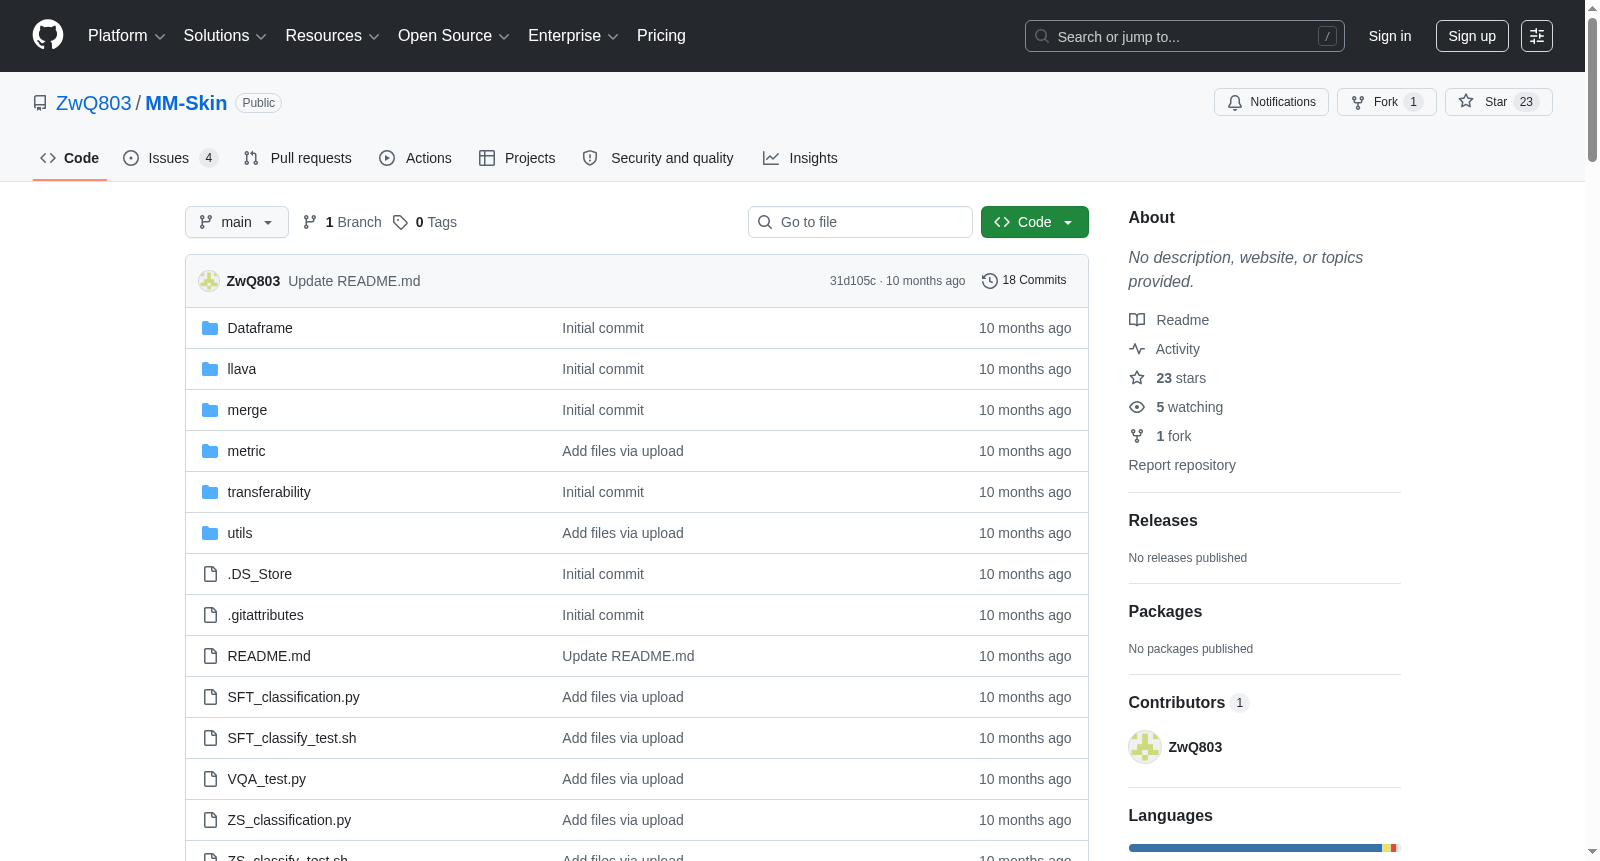Switch to the Code tab

coord(70,158)
